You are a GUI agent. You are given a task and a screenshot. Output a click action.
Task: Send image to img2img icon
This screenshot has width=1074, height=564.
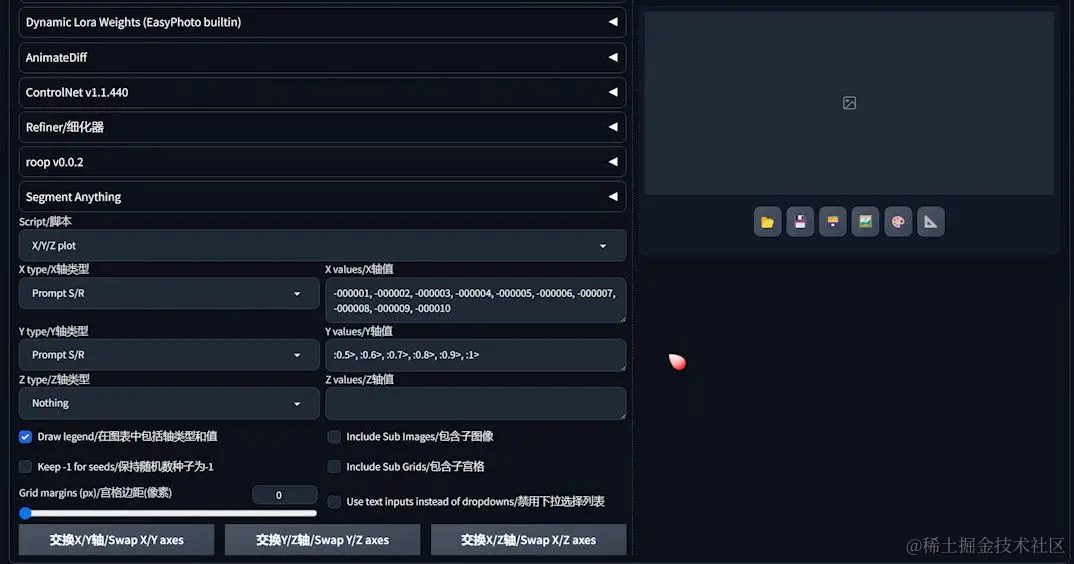[x=865, y=222]
